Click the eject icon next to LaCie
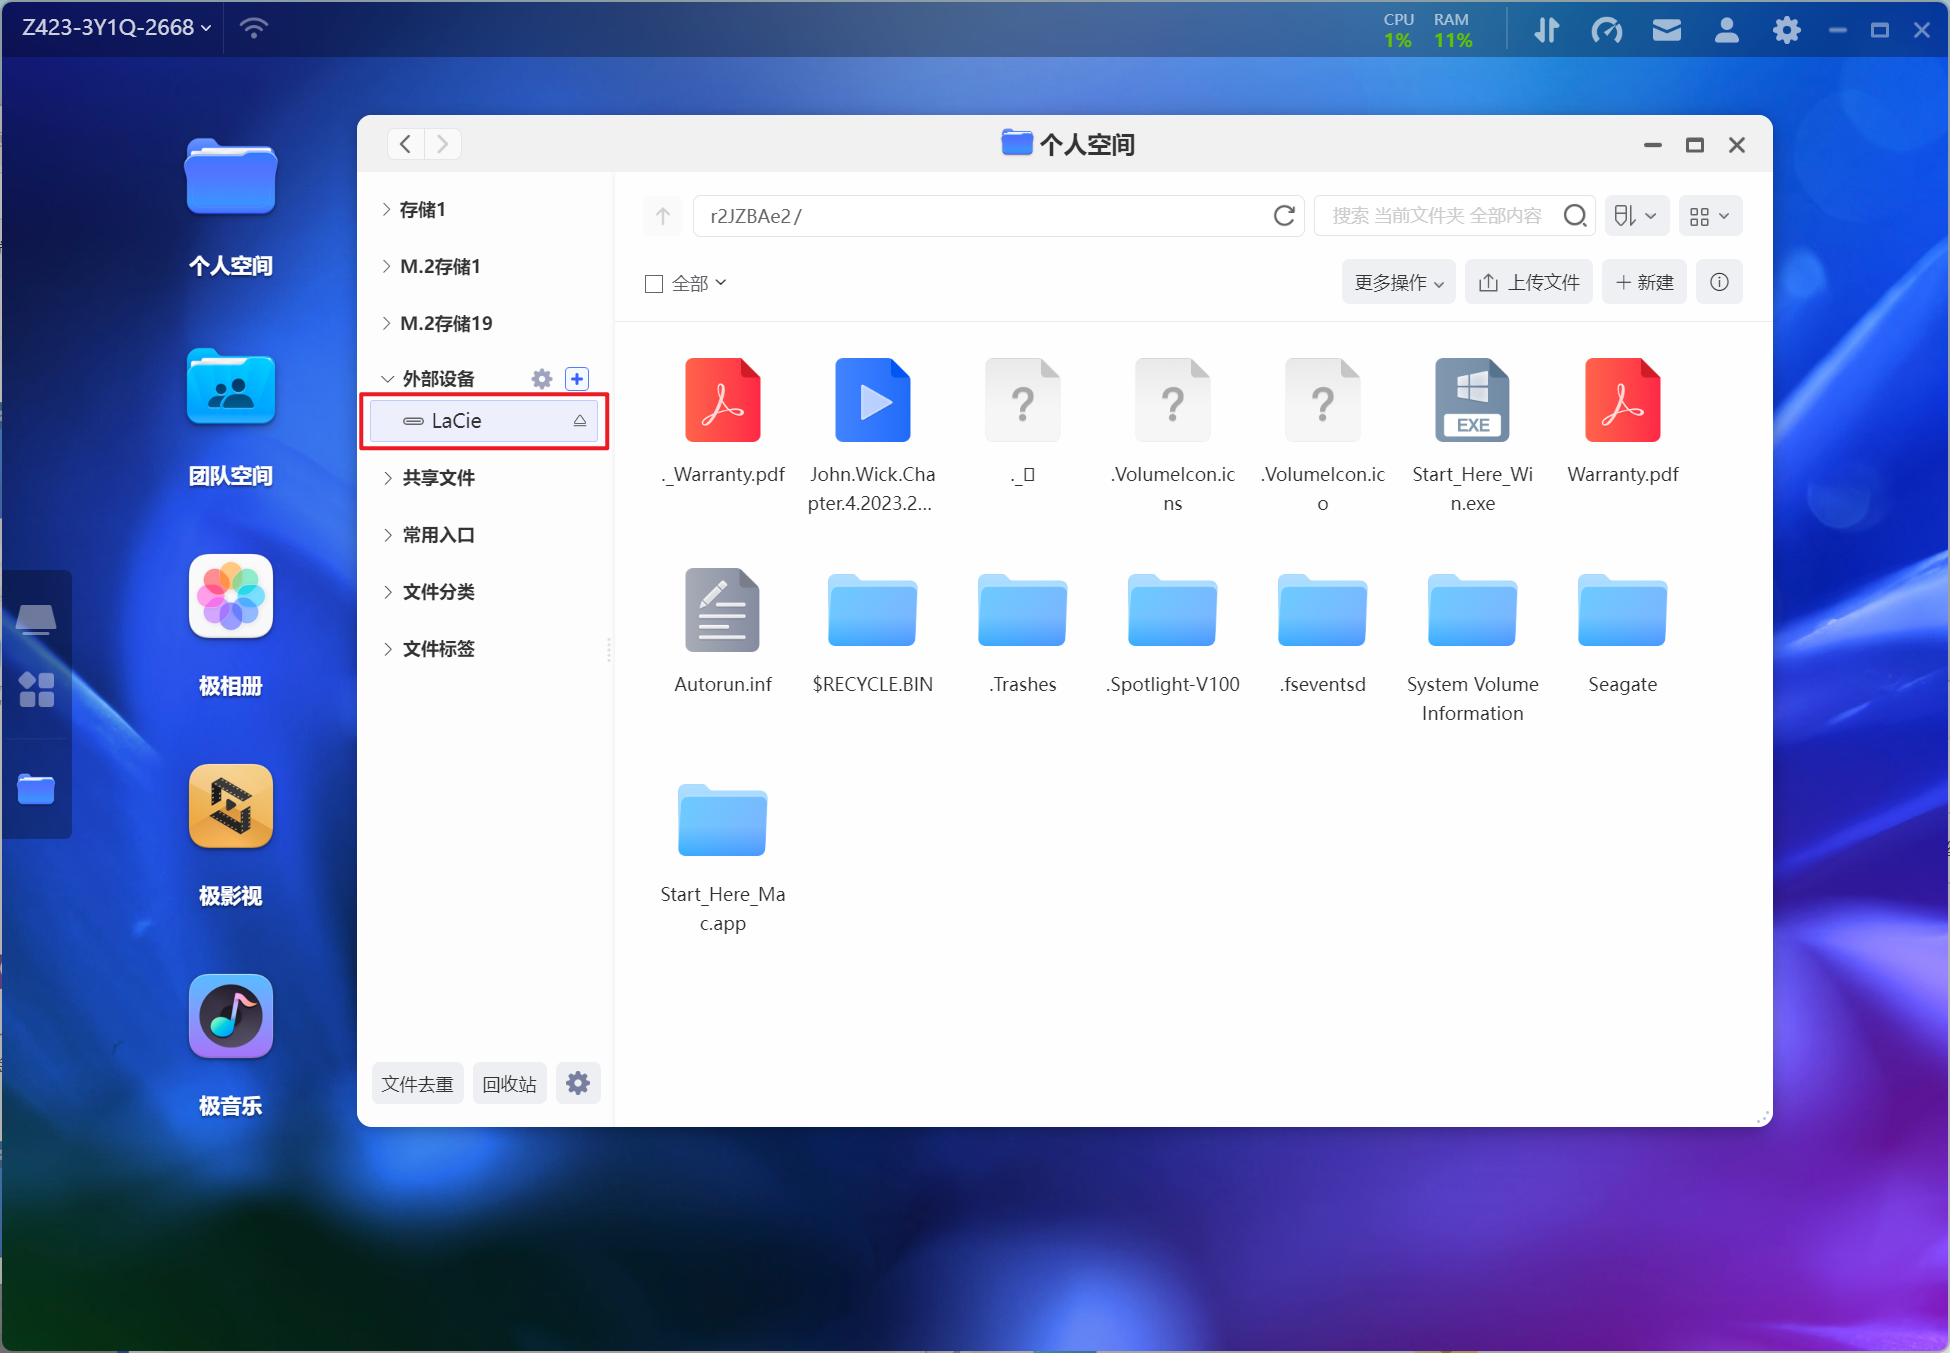 pos(579,421)
